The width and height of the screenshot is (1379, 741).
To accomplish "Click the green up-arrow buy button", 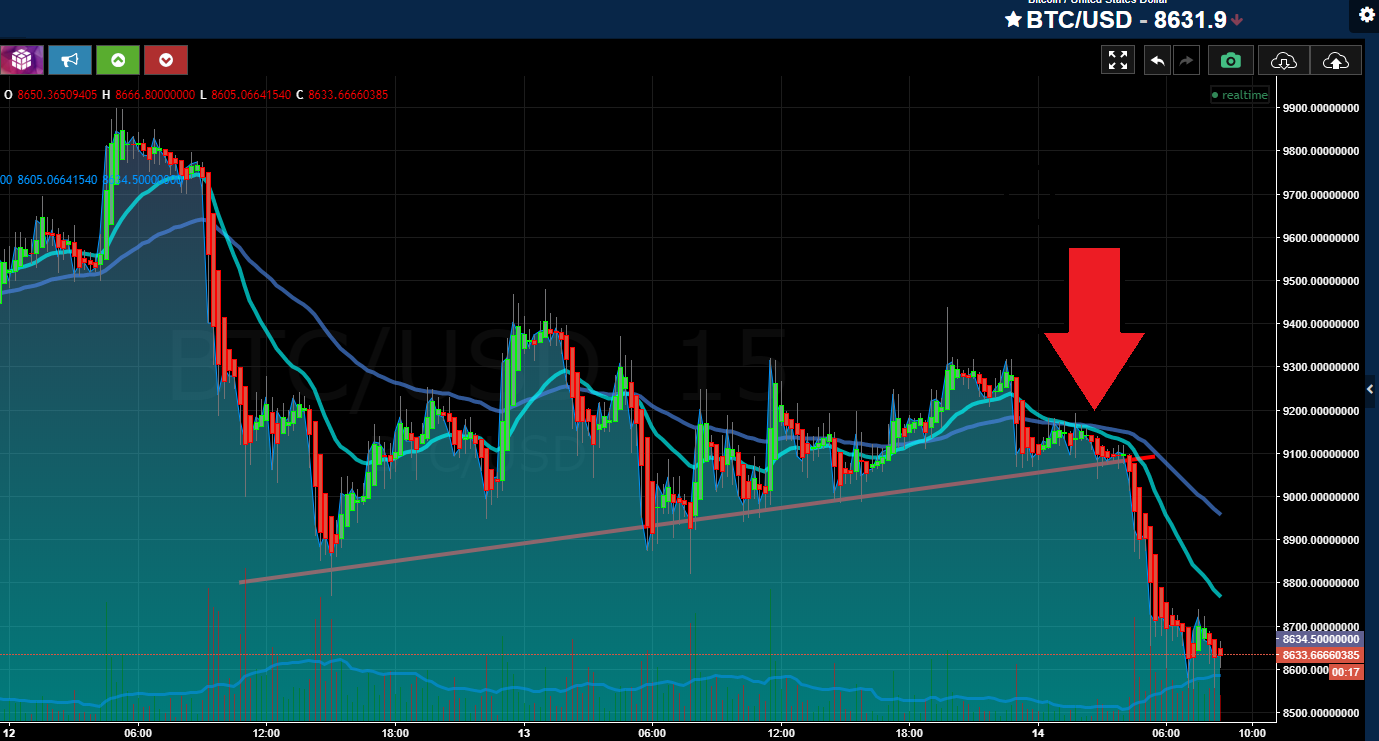I will point(118,60).
